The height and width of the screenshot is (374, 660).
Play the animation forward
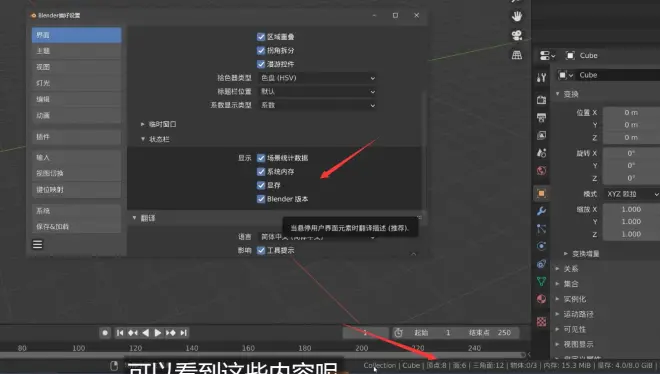point(158,333)
